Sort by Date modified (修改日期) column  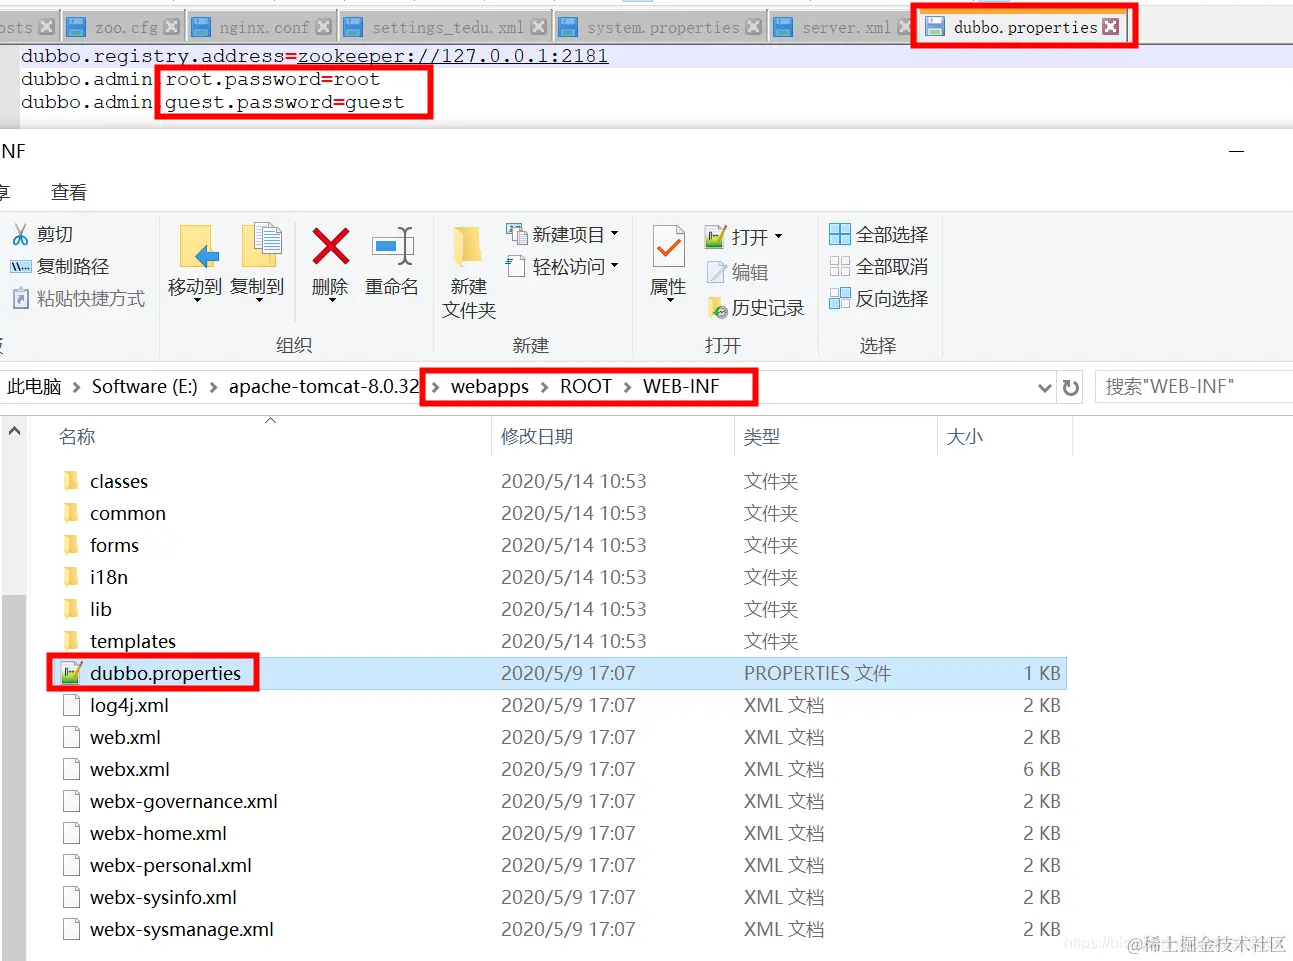click(x=537, y=437)
